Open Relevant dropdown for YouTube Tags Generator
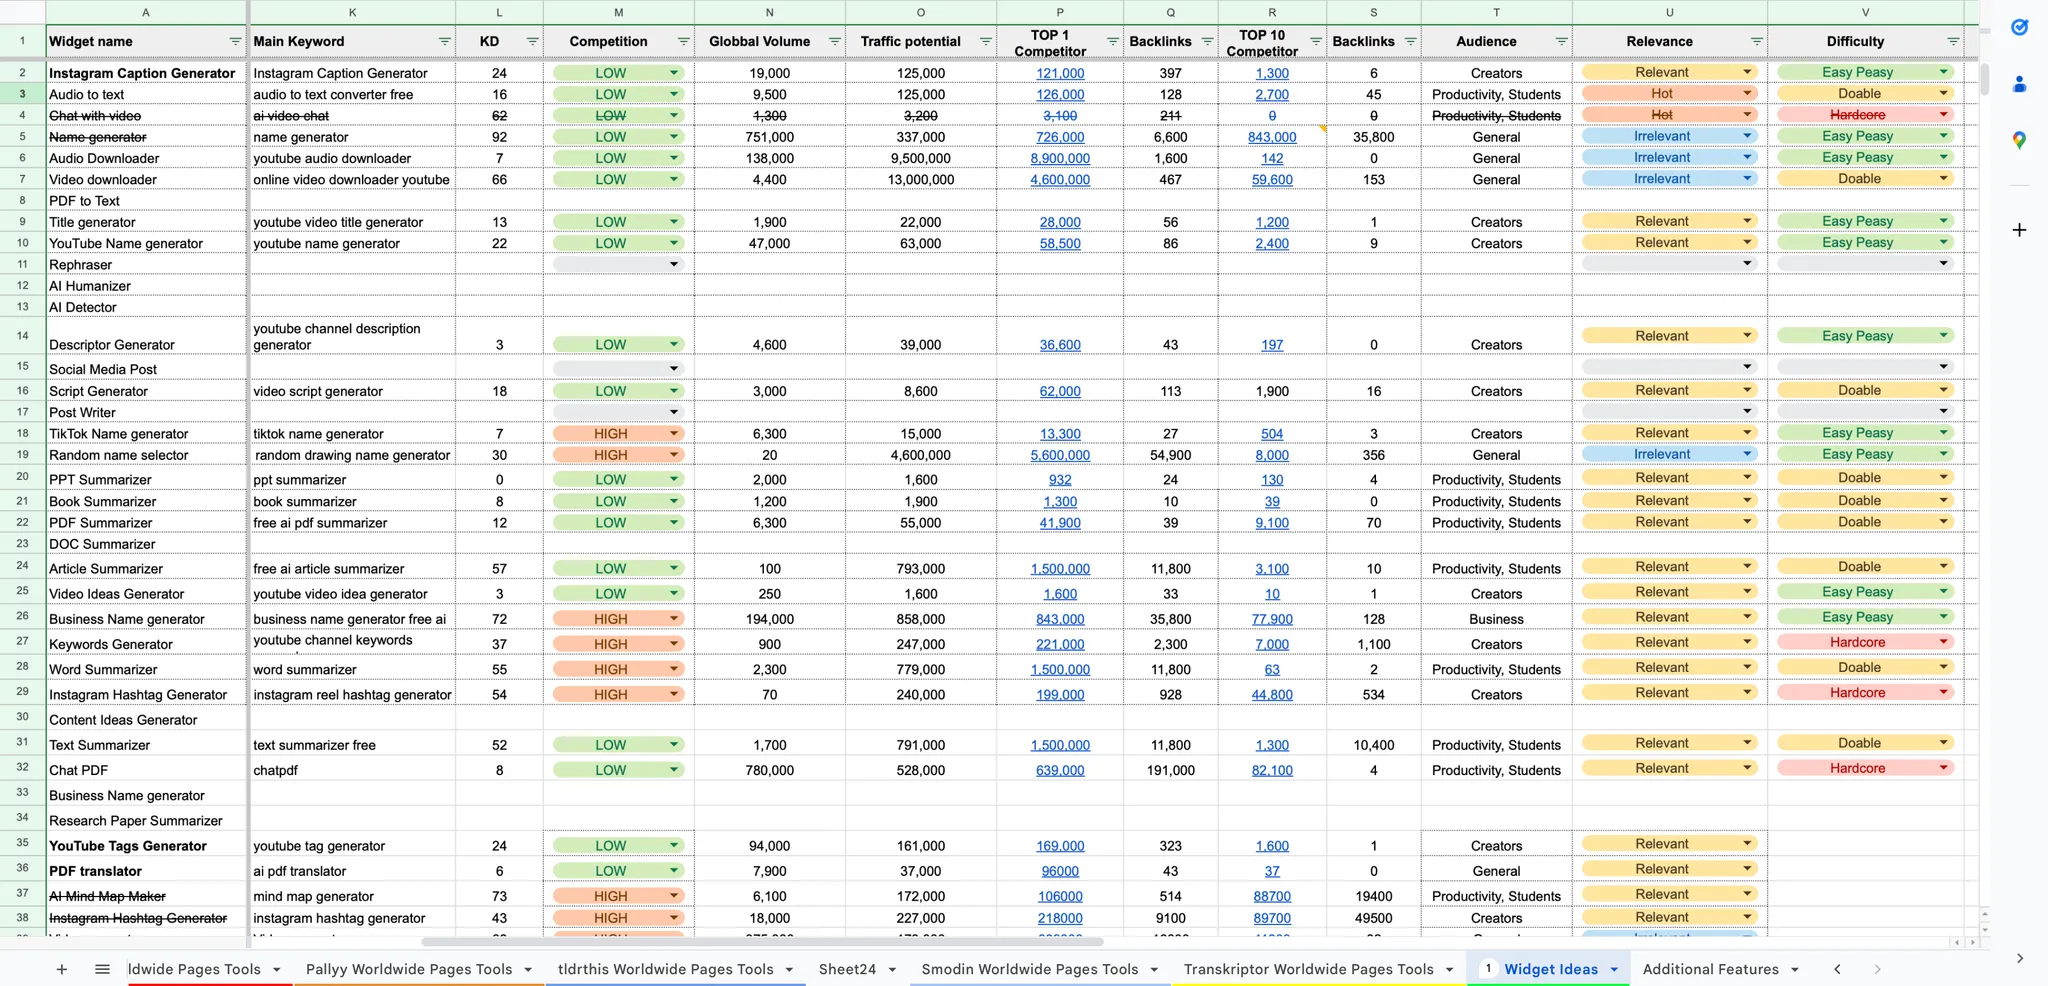 pyautogui.click(x=1747, y=844)
